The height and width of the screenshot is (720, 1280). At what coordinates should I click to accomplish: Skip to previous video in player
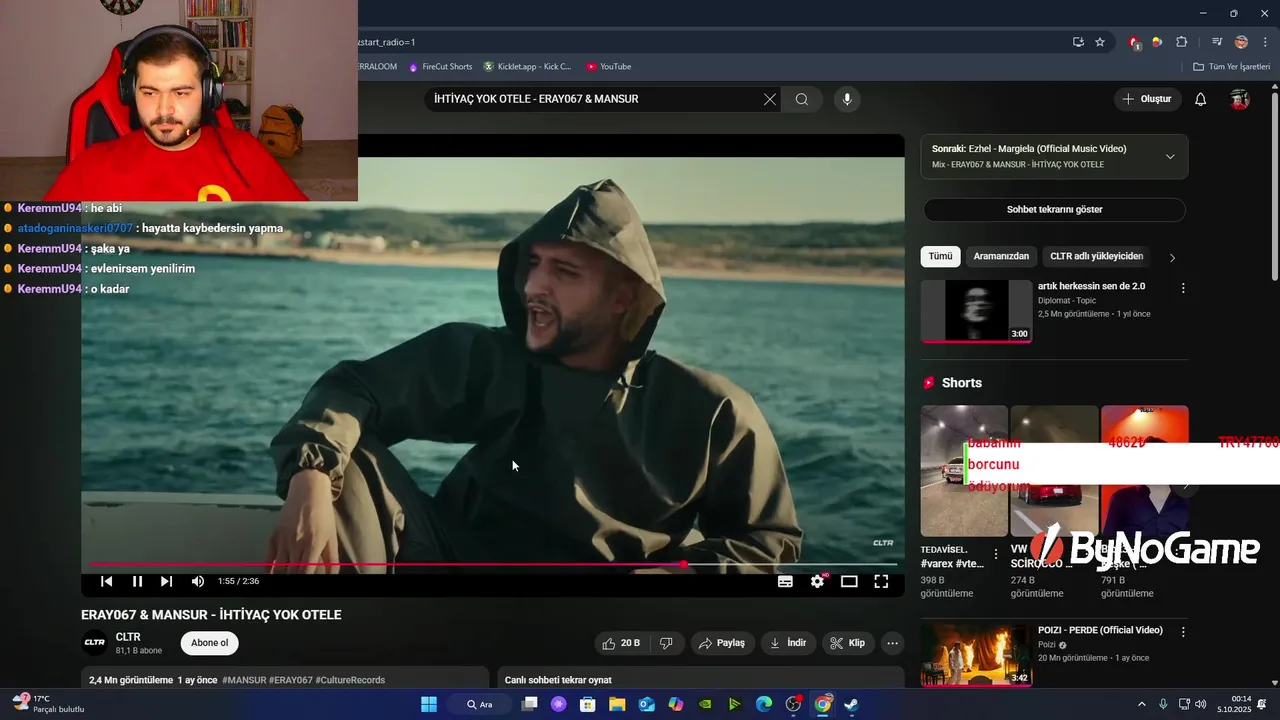[107, 581]
